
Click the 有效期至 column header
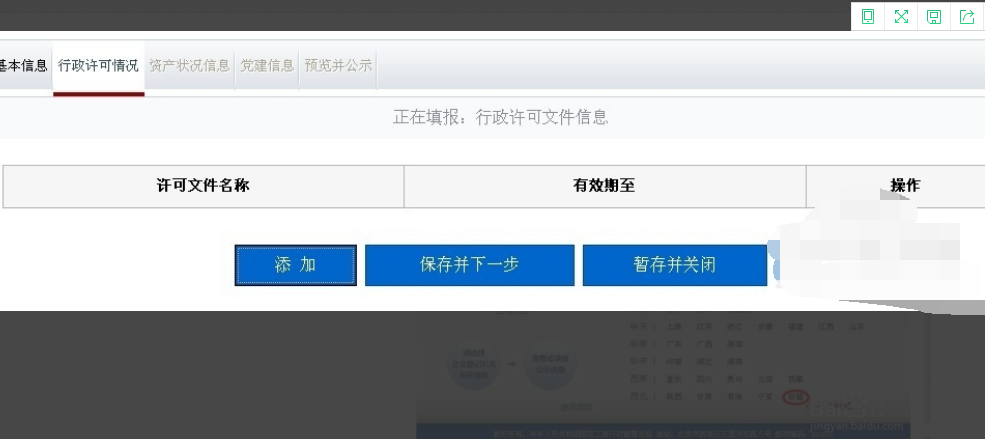pyautogui.click(x=604, y=186)
